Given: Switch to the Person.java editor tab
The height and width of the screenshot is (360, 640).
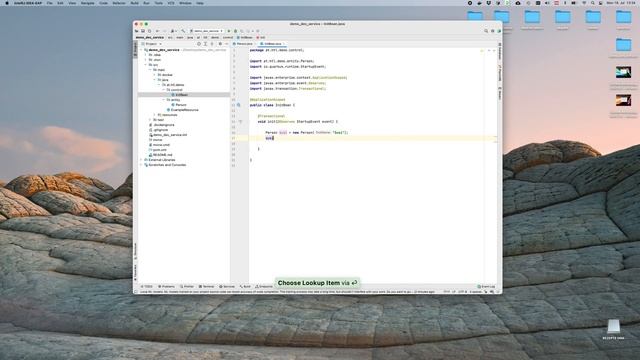Looking at the screenshot, I should pos(244,44).
